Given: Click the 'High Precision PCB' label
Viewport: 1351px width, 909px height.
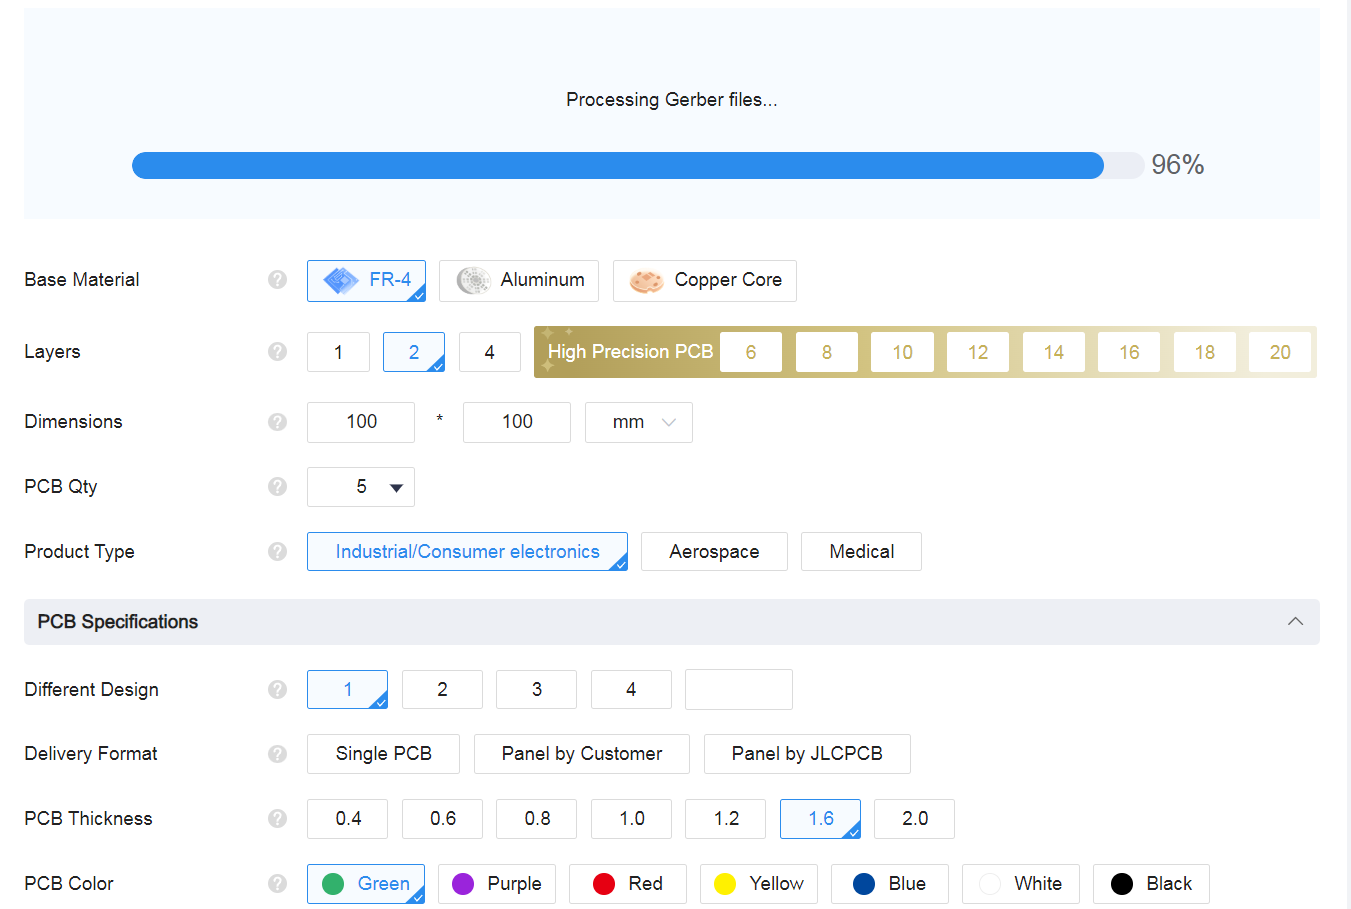Looking at the screenshot, I should [630, 352].
